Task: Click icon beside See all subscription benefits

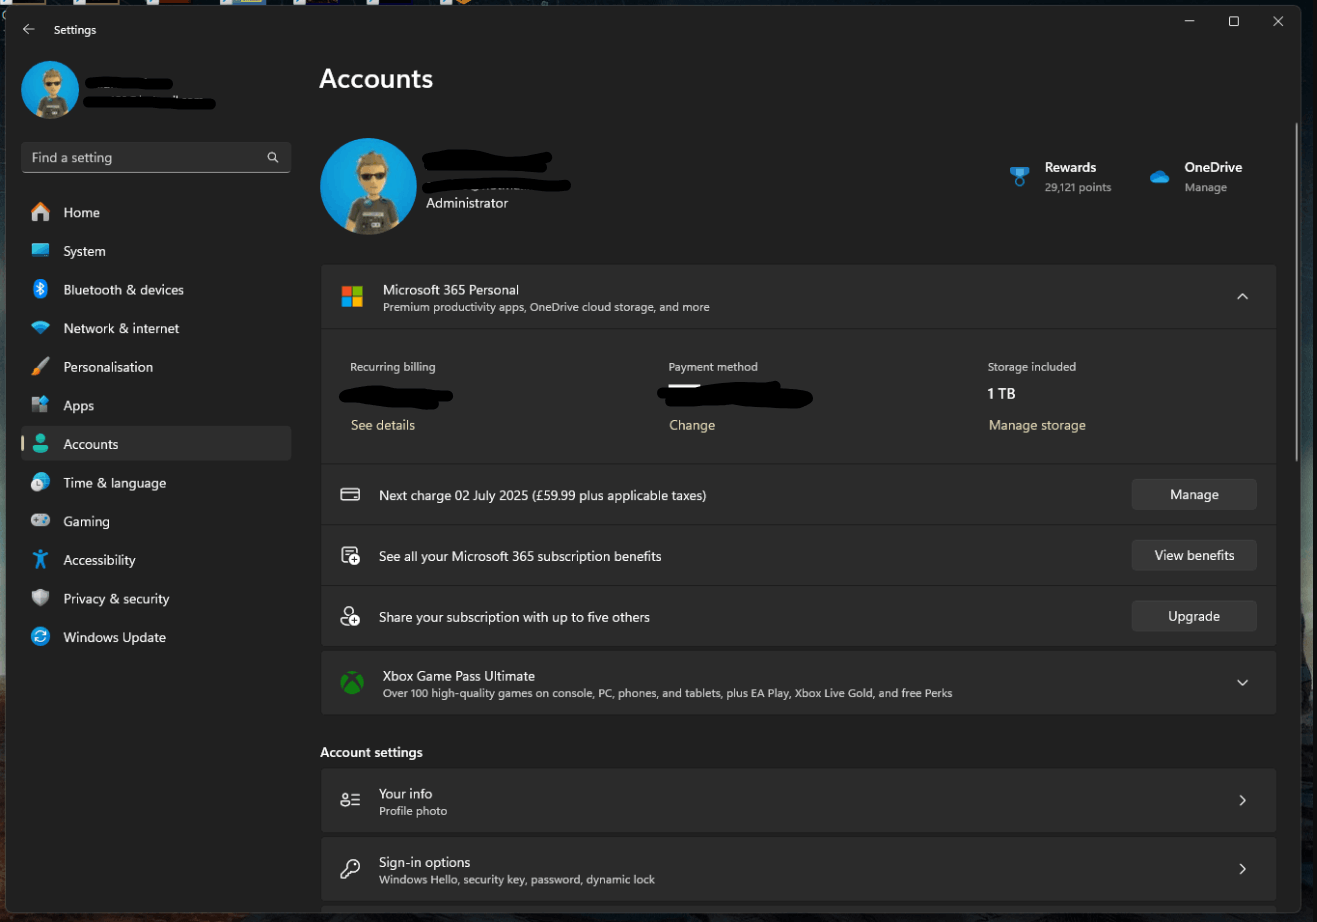Action: [x=350, y=556]
